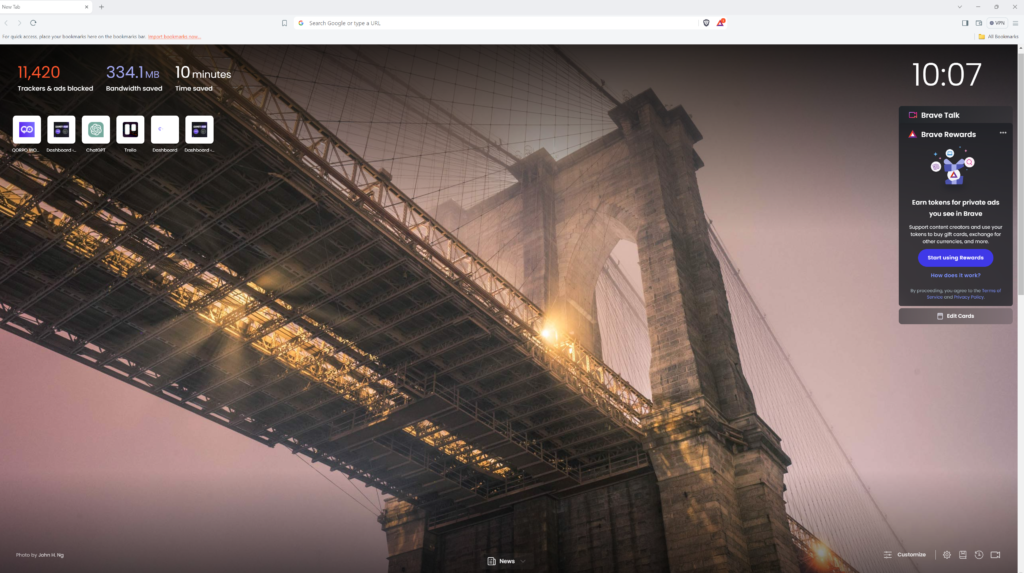
Task: Open bookmarks icon in bottom-right toolbar
Action: pyautogui.click(x=963, y=555)
